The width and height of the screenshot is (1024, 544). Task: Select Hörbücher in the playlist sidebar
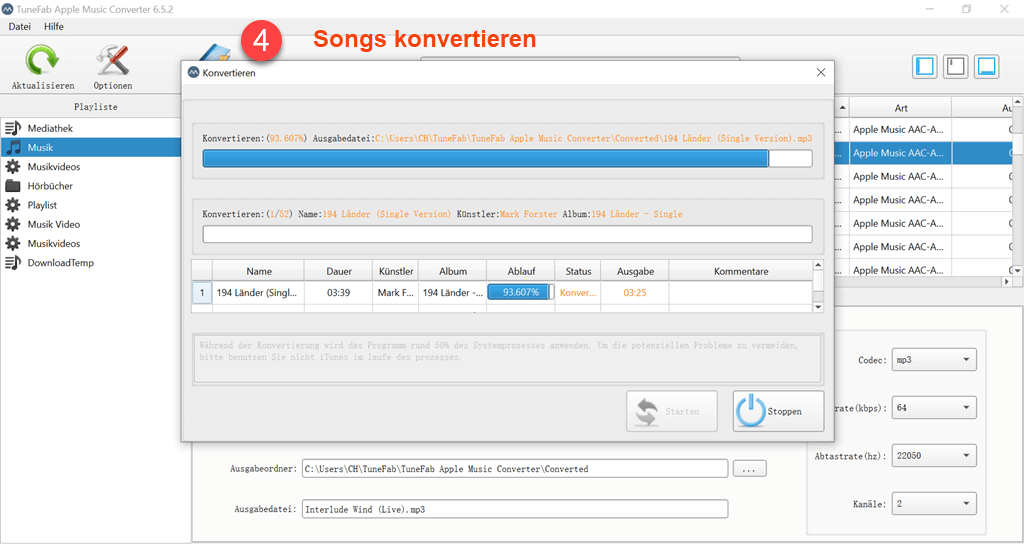50,185
